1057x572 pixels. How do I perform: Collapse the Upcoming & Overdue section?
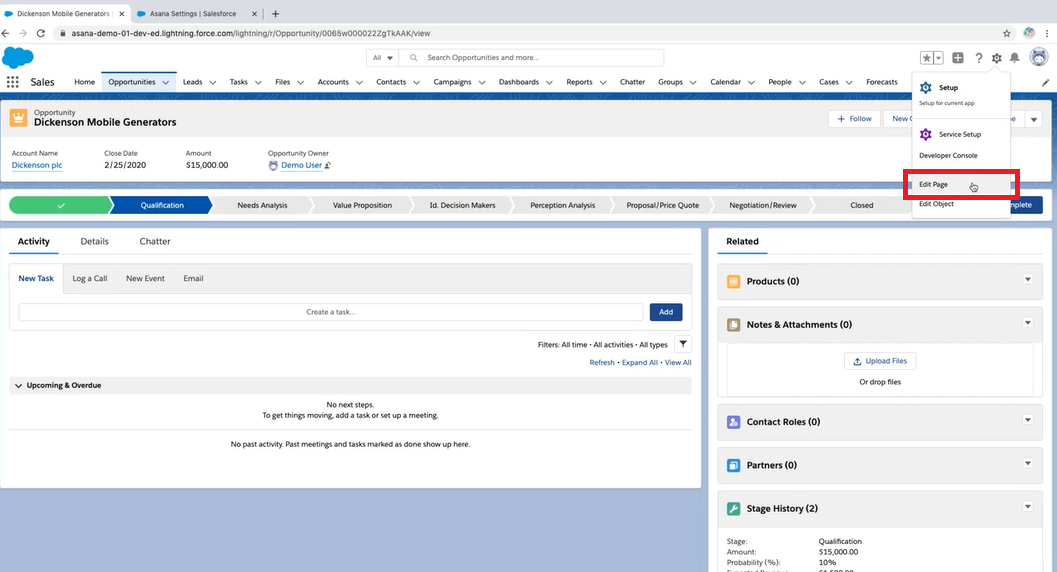pyautogui.click(x=18, y=386)
